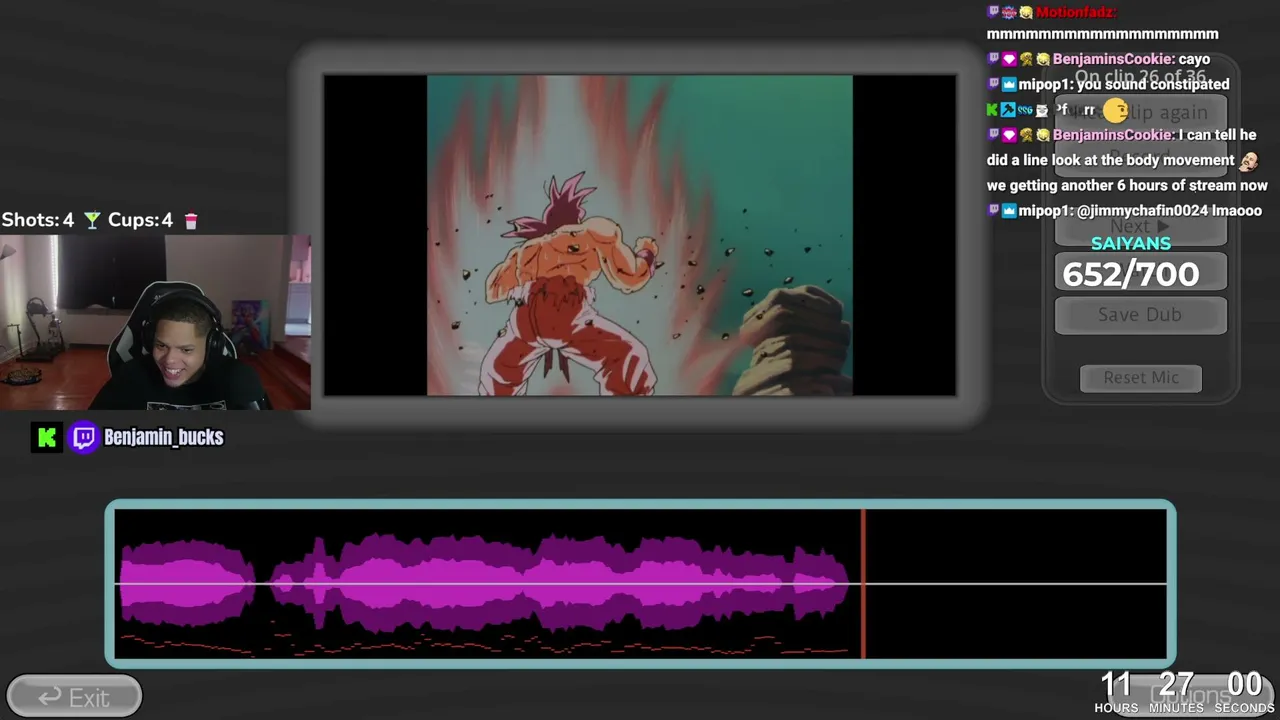Click mipop1 username on the "lmaooo" message
This screenshot has height=720, width=1280.
(x=1043, y=211)
